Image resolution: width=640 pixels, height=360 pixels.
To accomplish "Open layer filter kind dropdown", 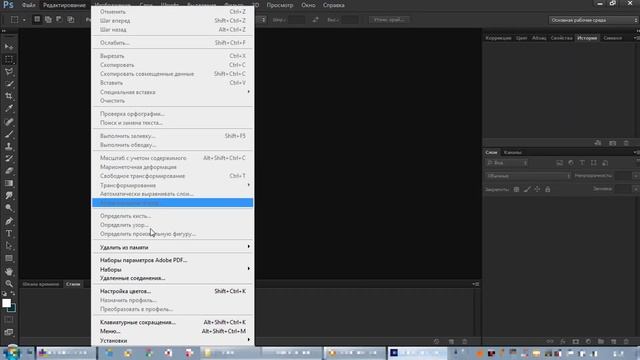I will pos(507,163).
